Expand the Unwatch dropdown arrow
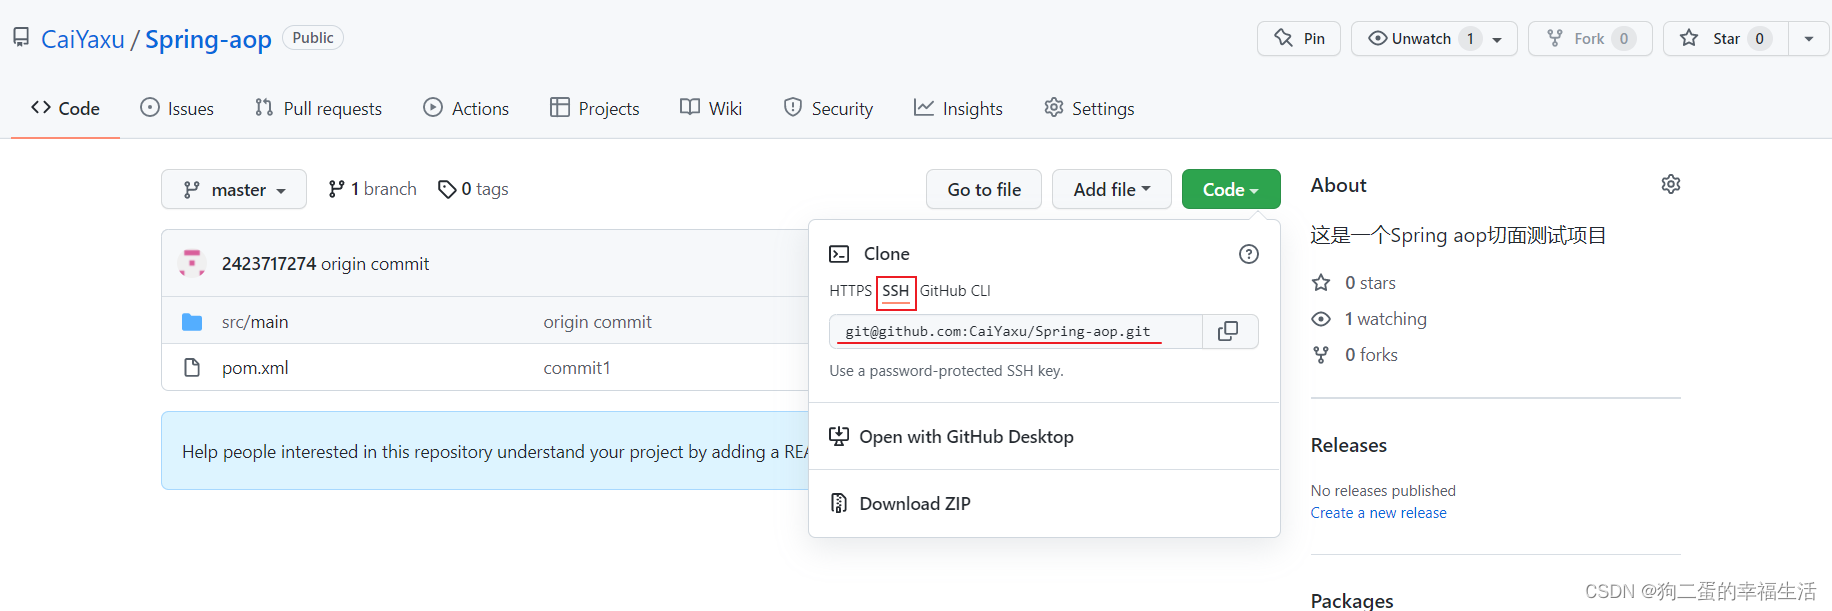The width and height of the screenshot is (1832, 611). (x=1498, y=39)
